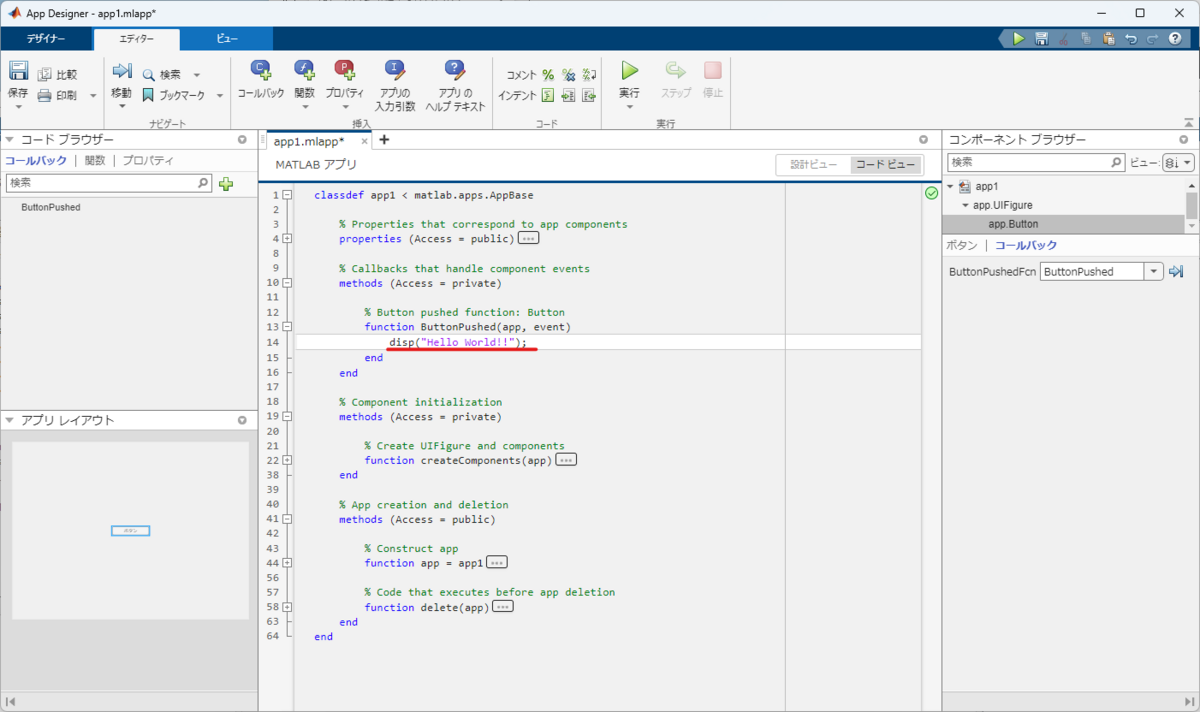The height and width of the screenshot is (712, 1200).
Task: Open the View (ビュー) ribbon tab
Action: point(227,39)
